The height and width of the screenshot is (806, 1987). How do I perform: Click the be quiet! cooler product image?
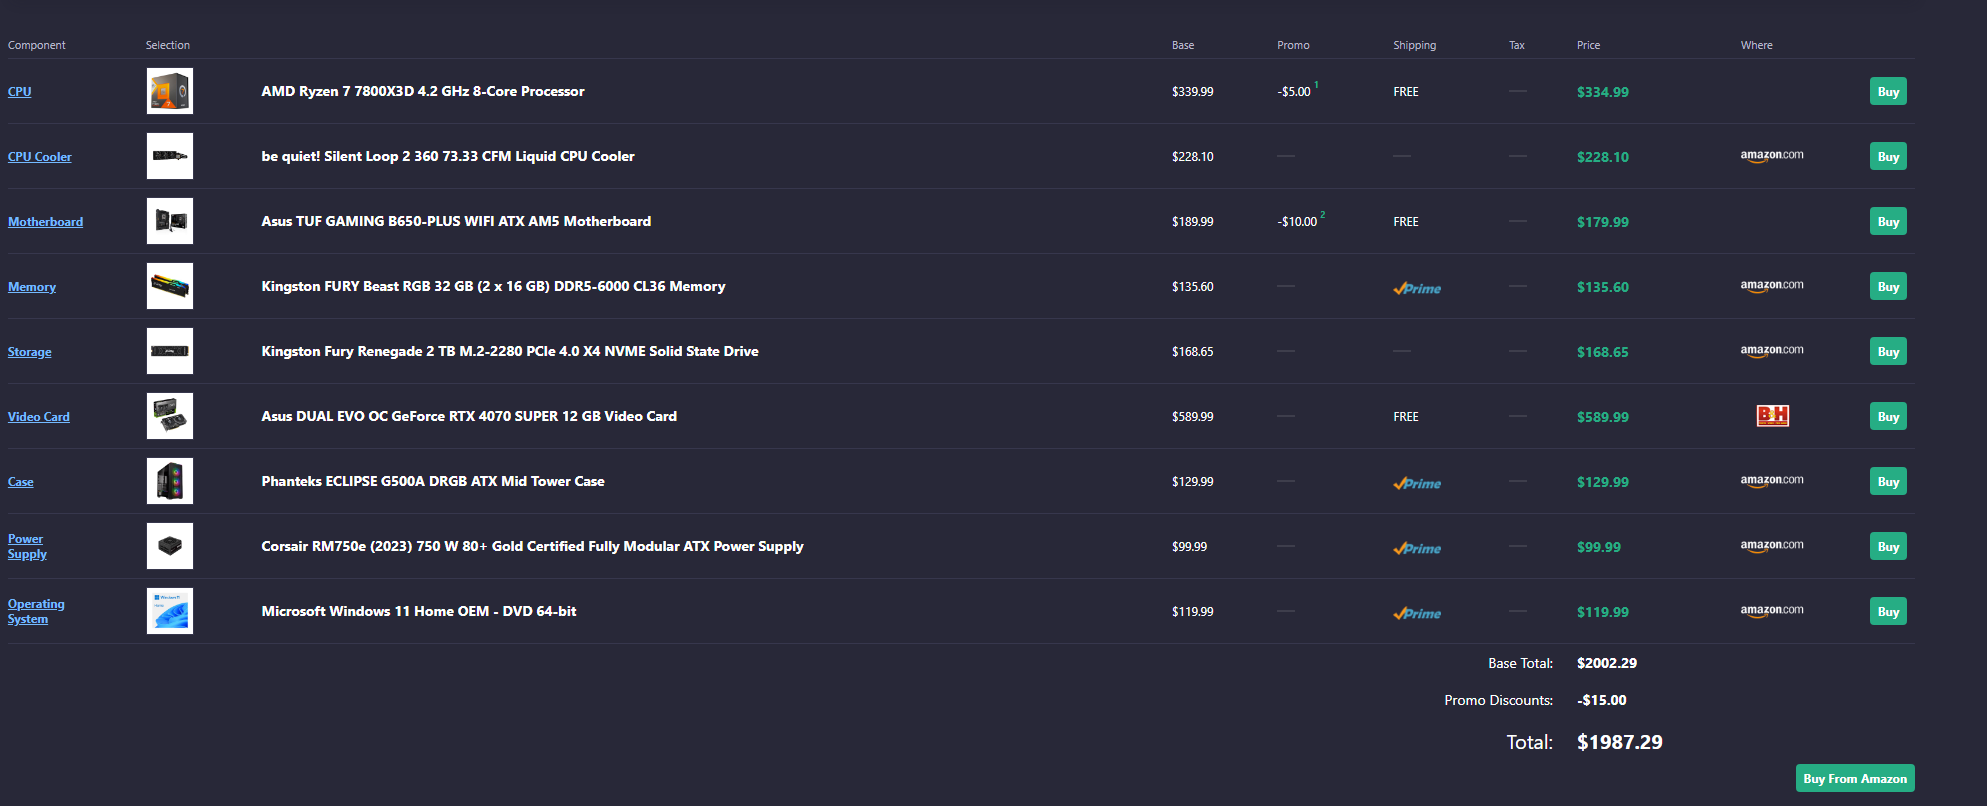coord(170,156)
